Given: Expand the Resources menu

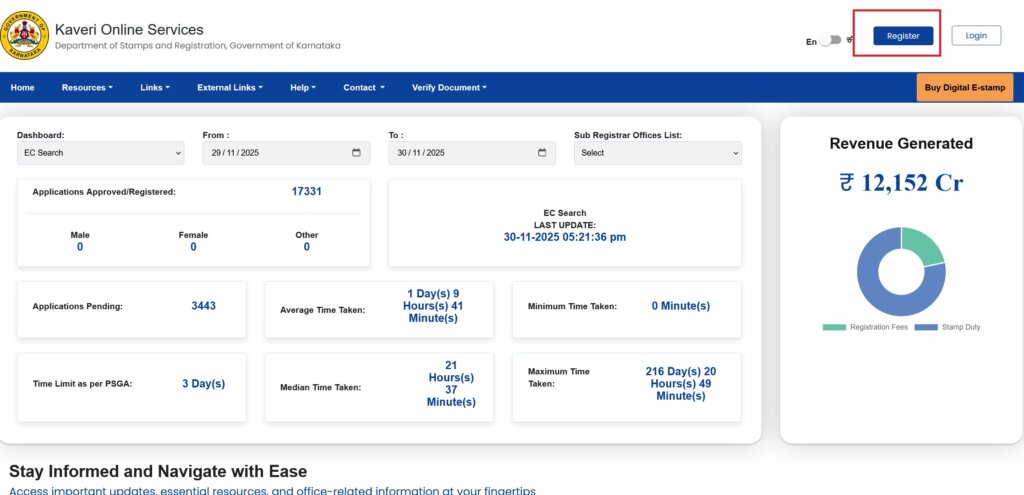Looking at the screenshot, I should [x=87, y=88].
